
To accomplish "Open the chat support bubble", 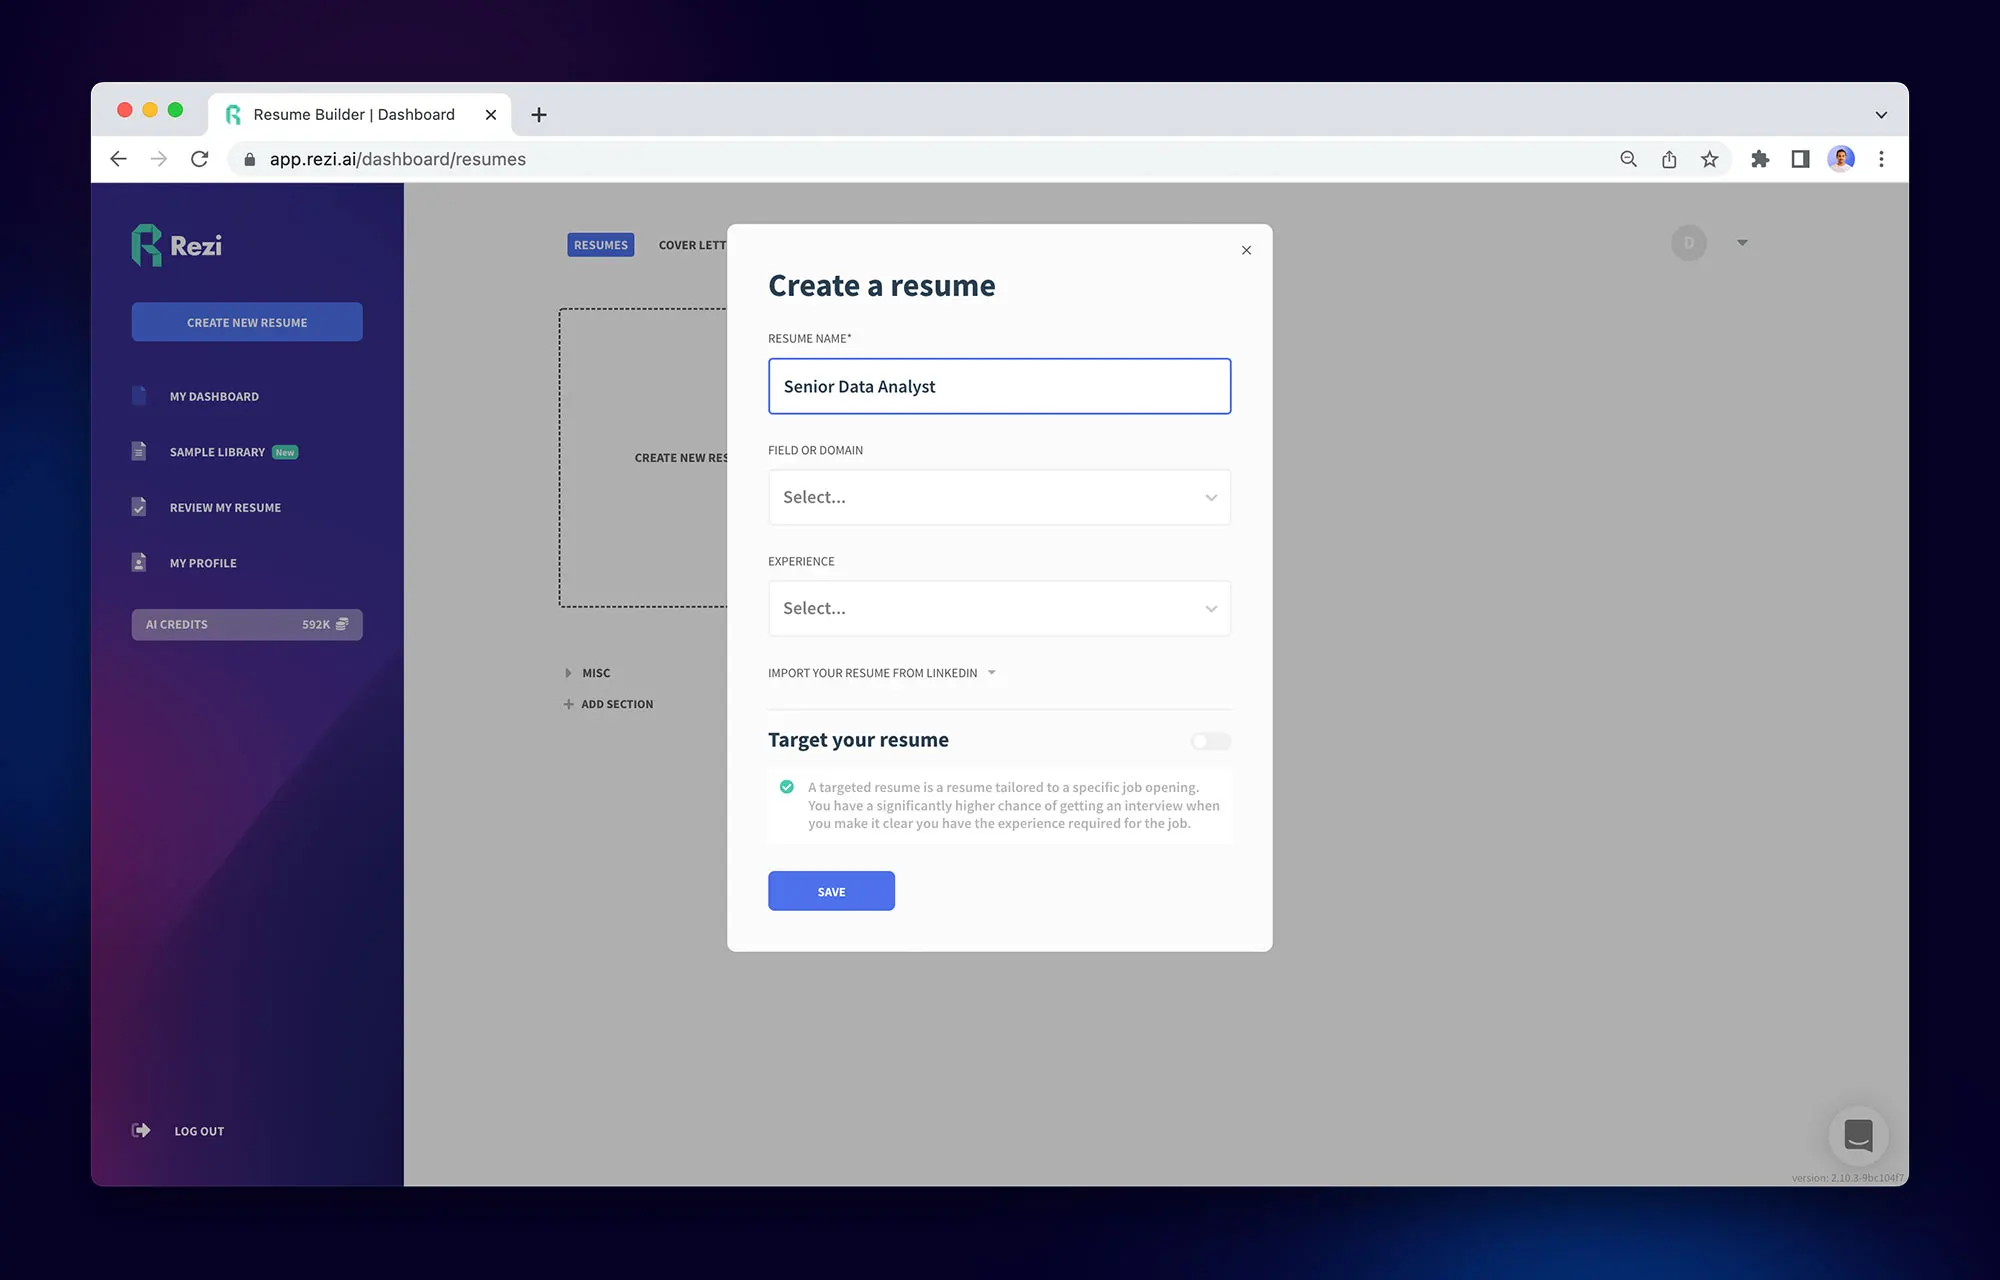I will [x=1859, y=1136].
